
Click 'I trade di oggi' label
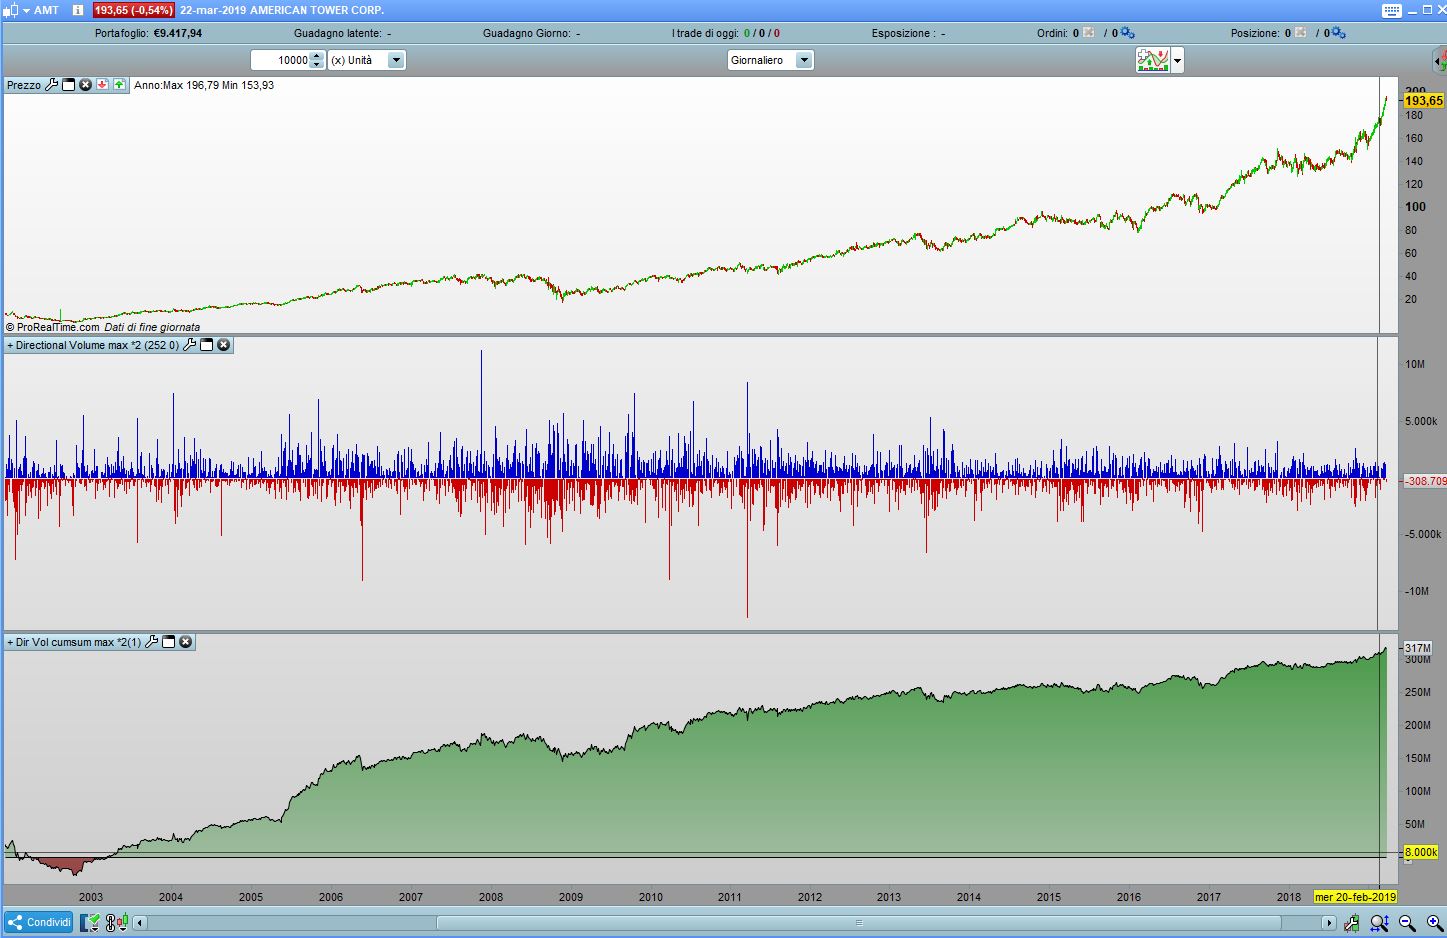(705, 33)
